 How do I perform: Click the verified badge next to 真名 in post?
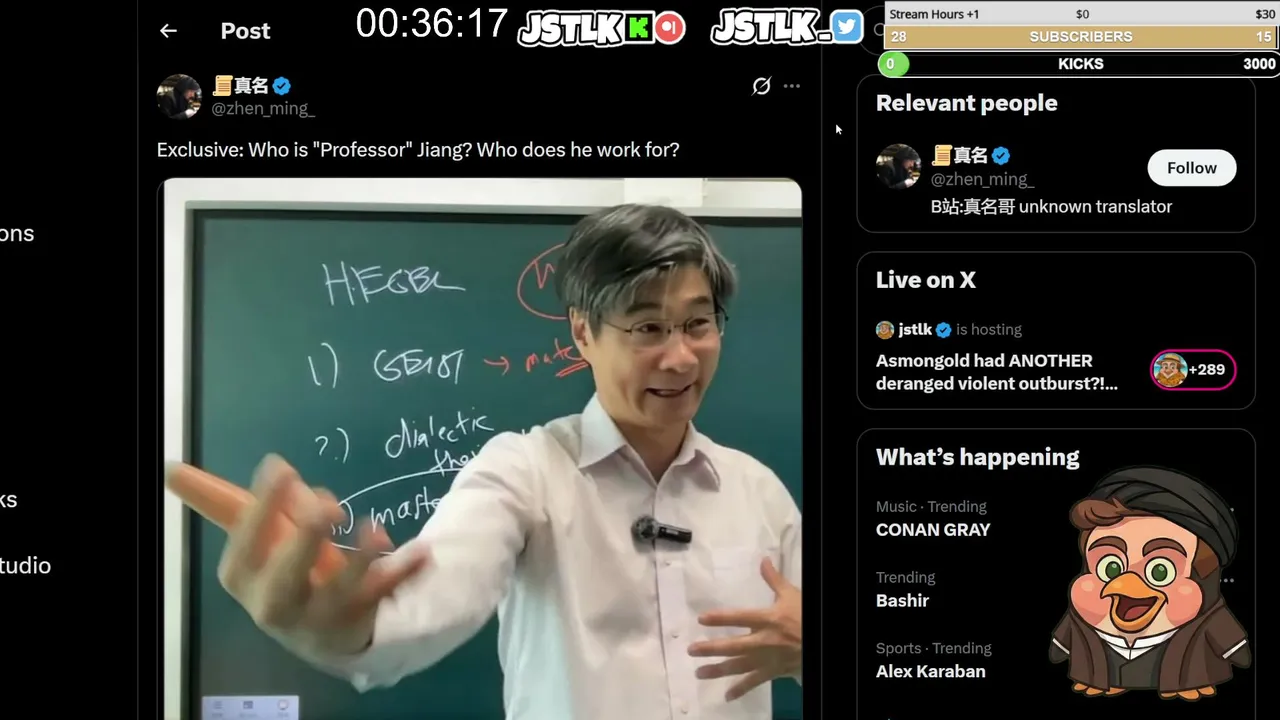282,86
